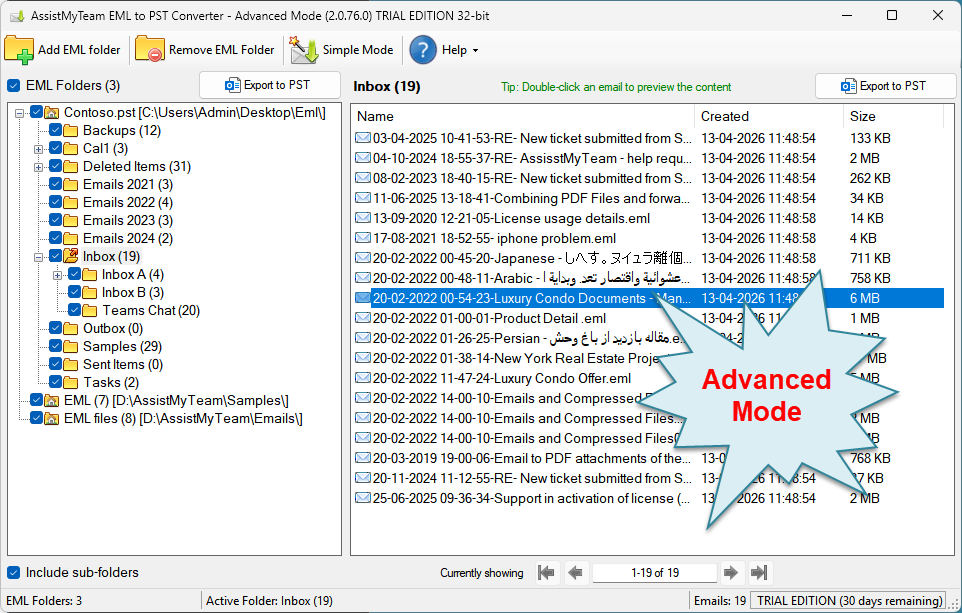
Task: Uncheck the Deleted Items folder checkbox
Action: 56,166
